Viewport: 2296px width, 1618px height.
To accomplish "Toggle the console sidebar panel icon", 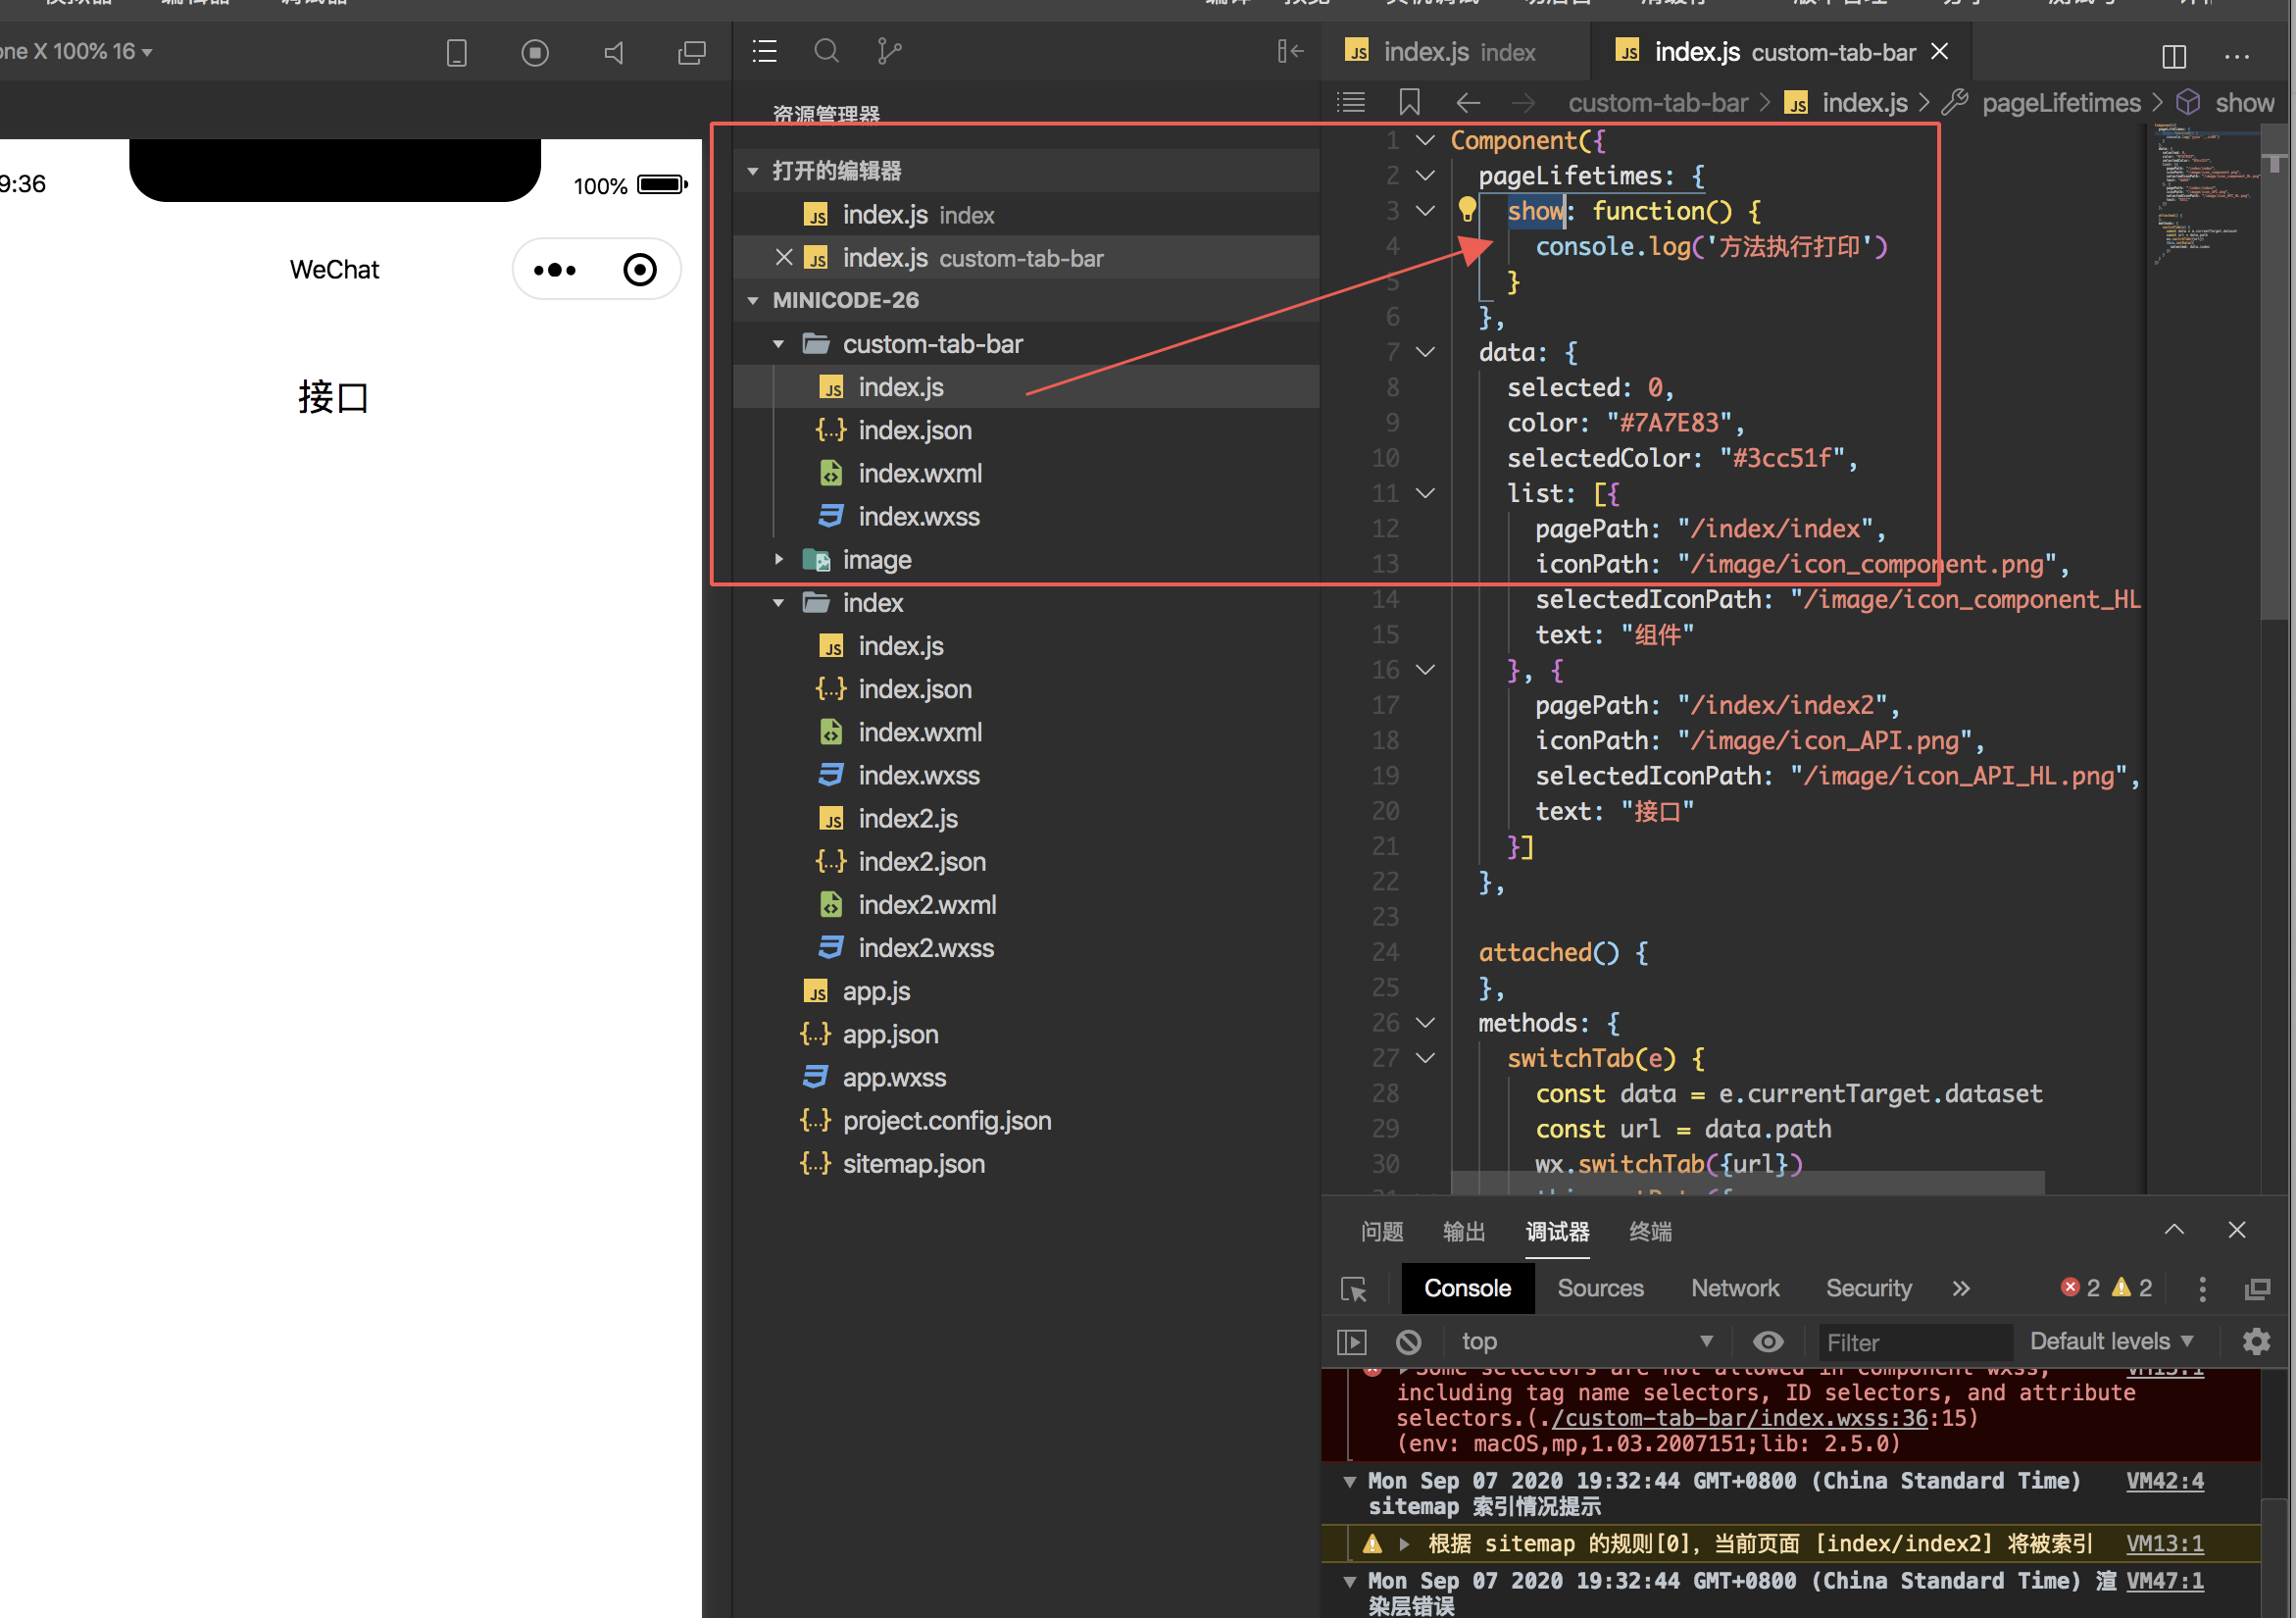I will click(x=1352, y=1341).
